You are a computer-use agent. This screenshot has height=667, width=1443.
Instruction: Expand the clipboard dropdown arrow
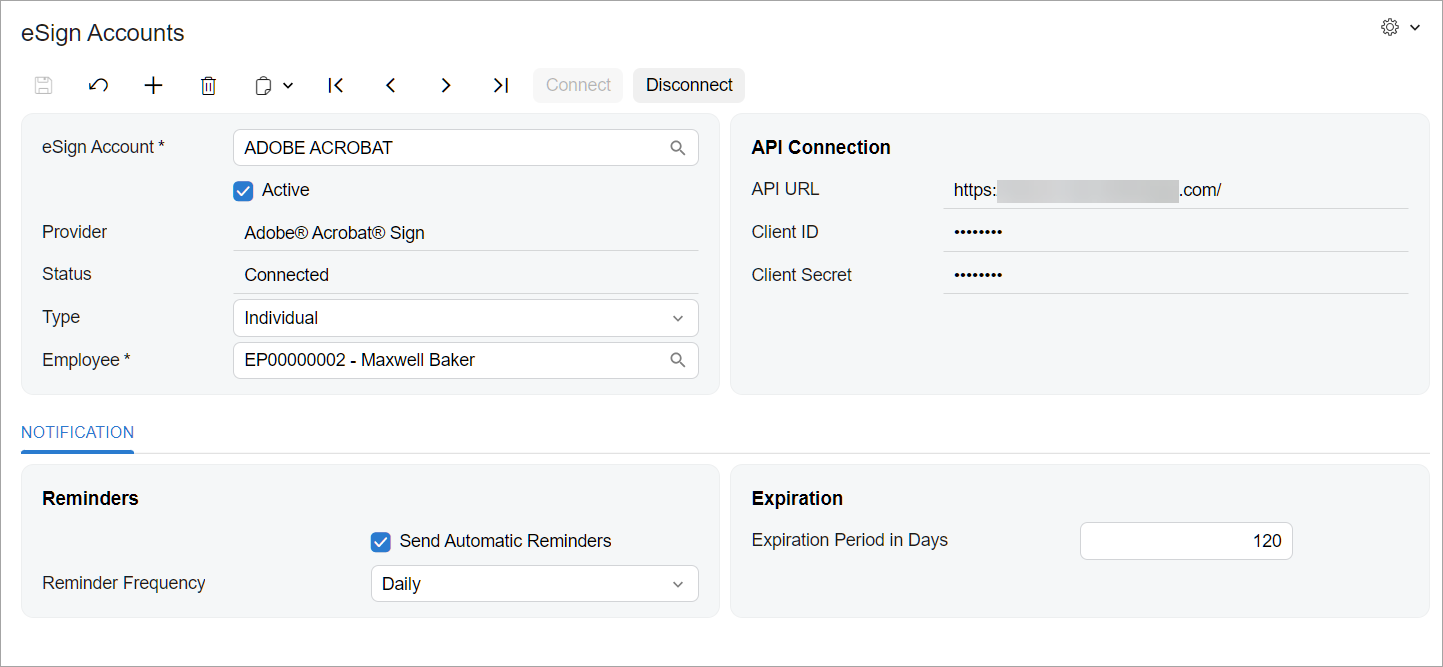click(x=288, y=85)
